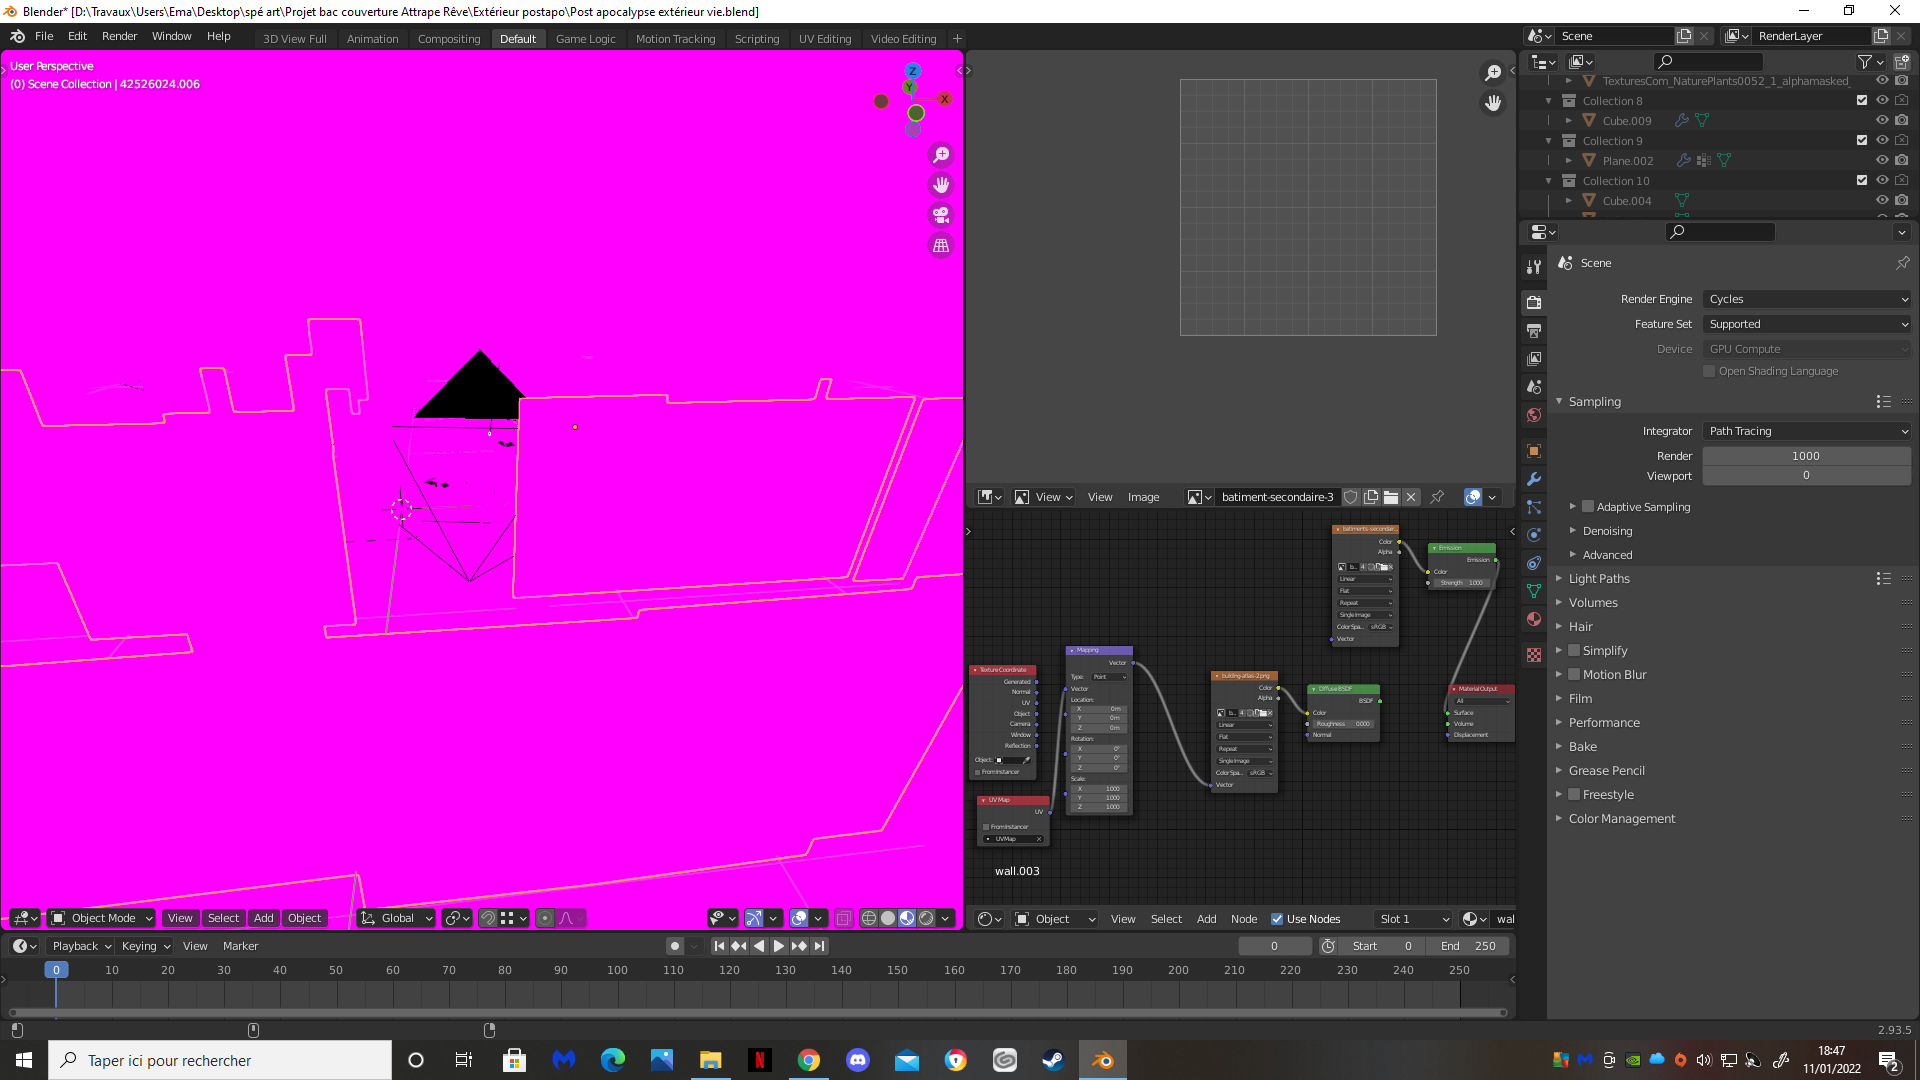
Task: Open Feature Set dropdown
Action: (x=1807, y=324)
